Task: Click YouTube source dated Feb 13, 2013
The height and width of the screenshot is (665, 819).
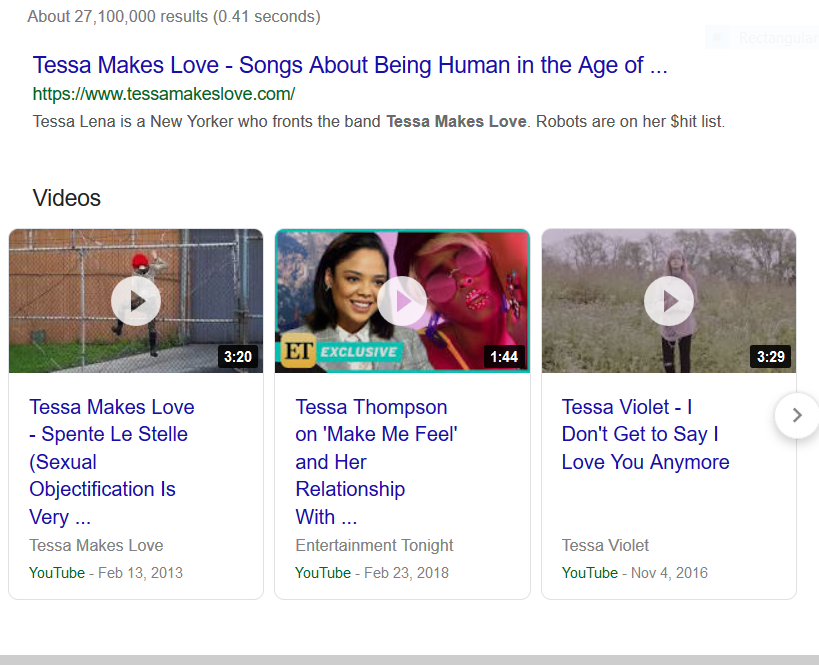Action: [x=56, y=573]
